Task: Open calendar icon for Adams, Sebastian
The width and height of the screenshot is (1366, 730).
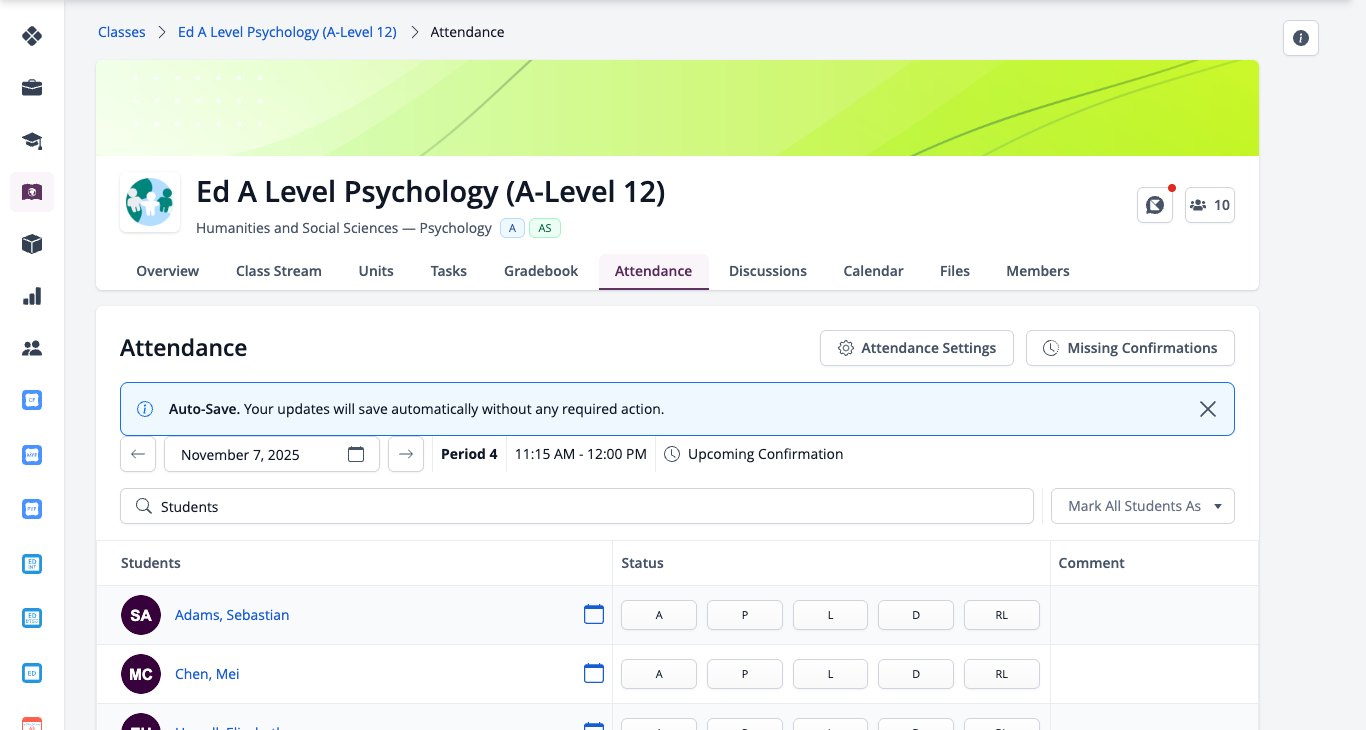Action: tap(594, 614)
